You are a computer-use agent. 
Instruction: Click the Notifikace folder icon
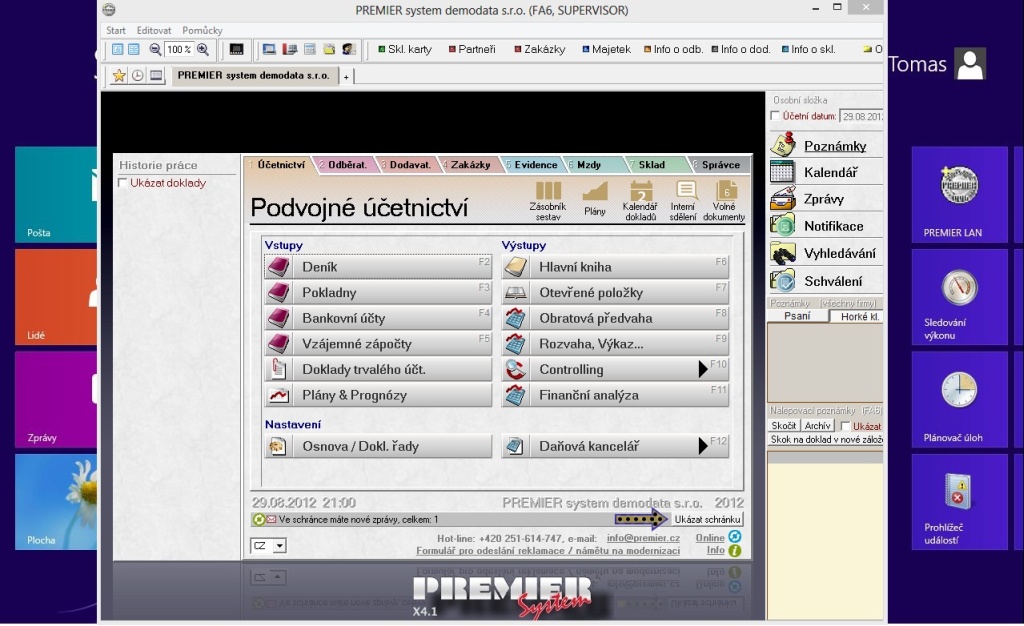point(782,226)
